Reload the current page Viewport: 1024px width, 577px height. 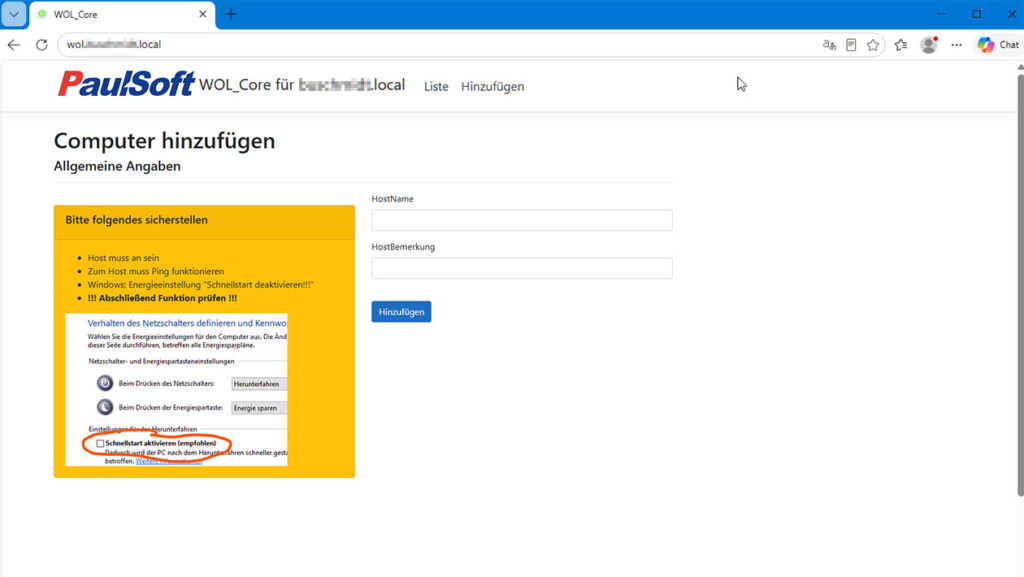point(42,44)
